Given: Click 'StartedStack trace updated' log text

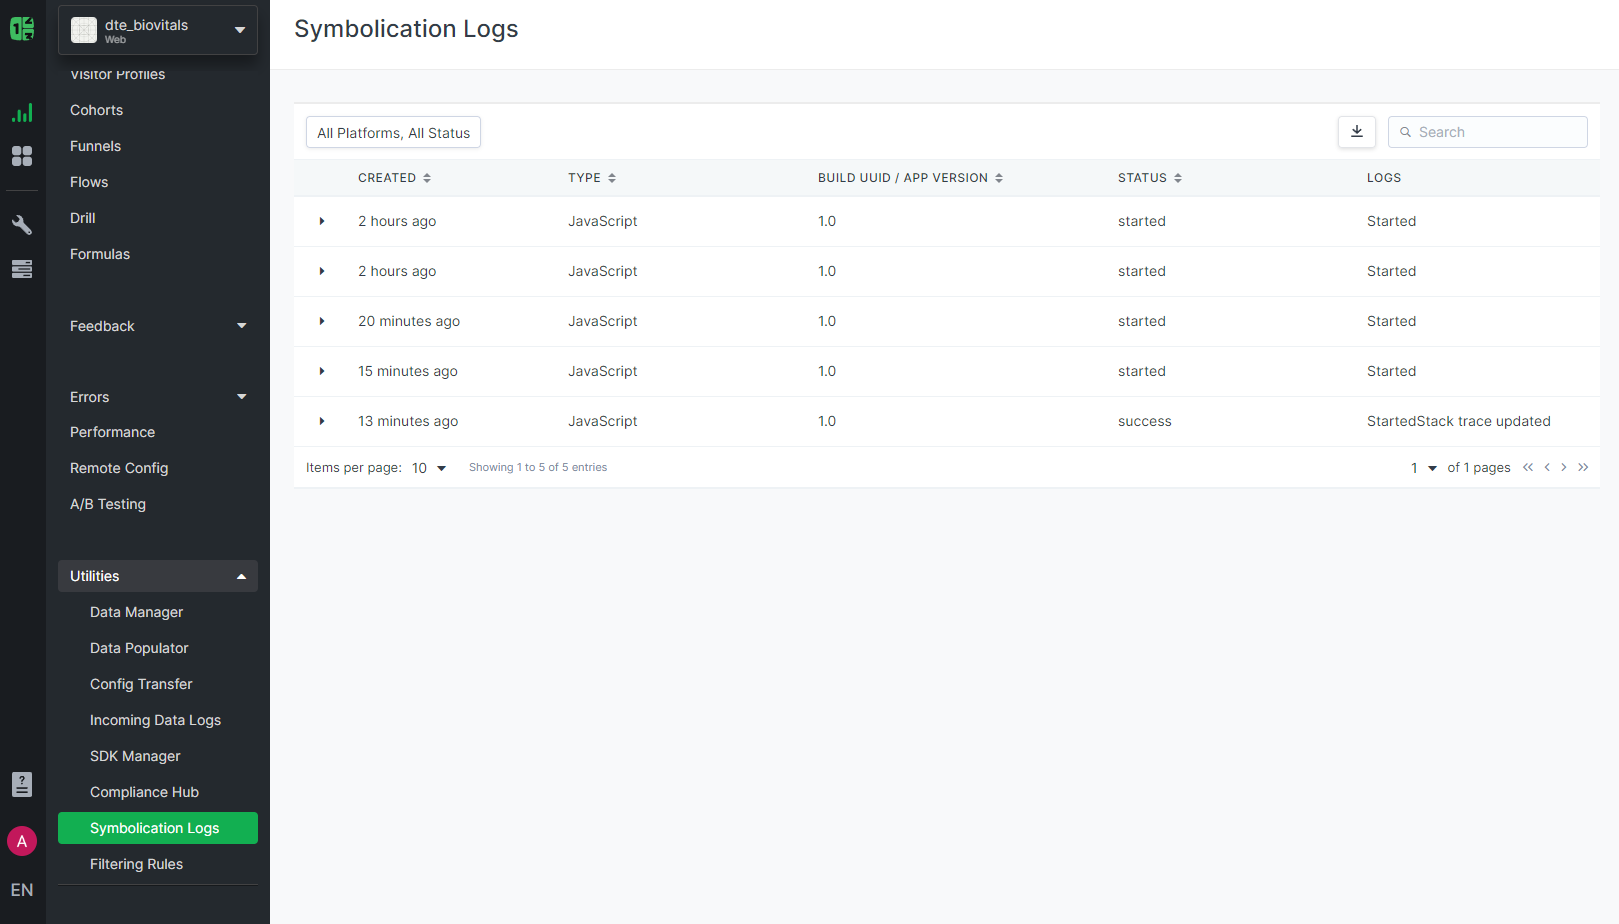Looking at the screenshot, I should (1458, 421).
